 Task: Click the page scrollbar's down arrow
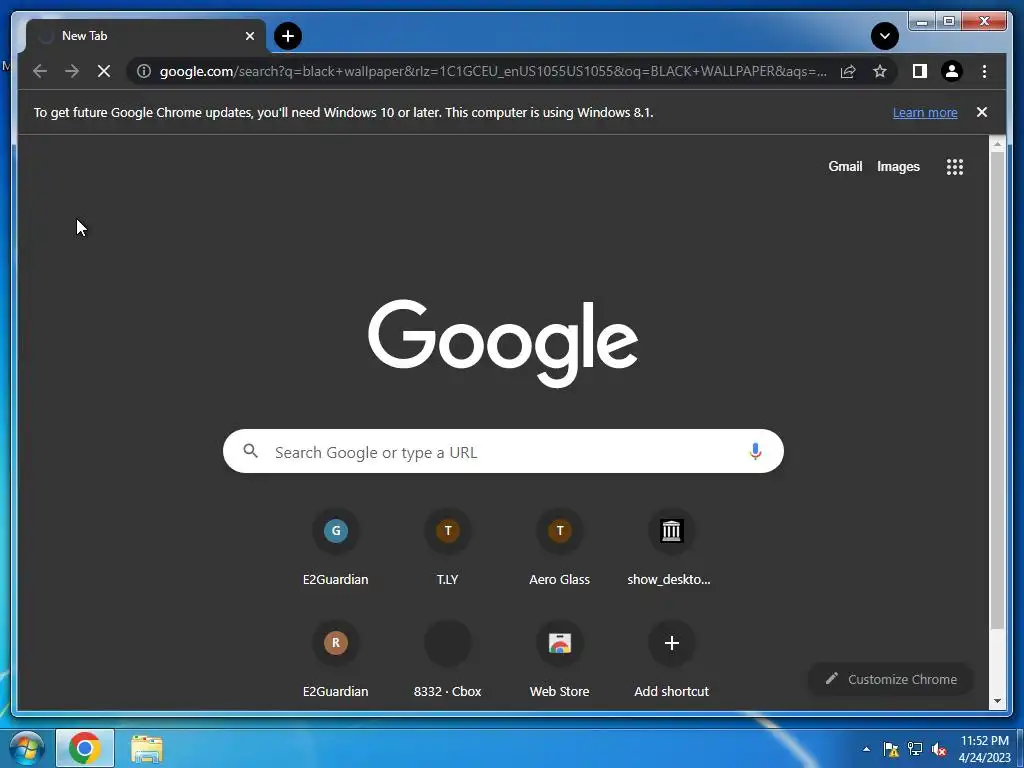(997, 701)
